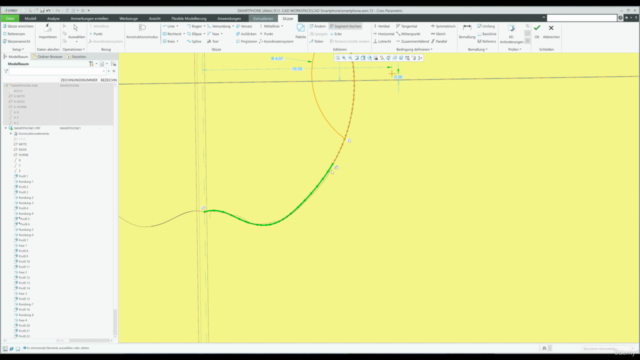Click the Teilen divide tool
Image resolution: width=640 pixels, height=360 pixels.
pyautogui.click(x=316, y=41)
